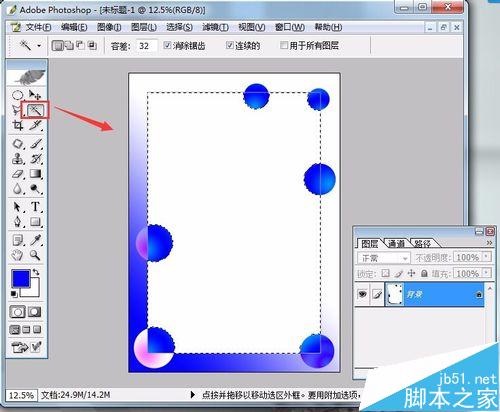Select the Pen tool
The width and height of the screenshot is (500, 412).
click(x=17, y=222)
